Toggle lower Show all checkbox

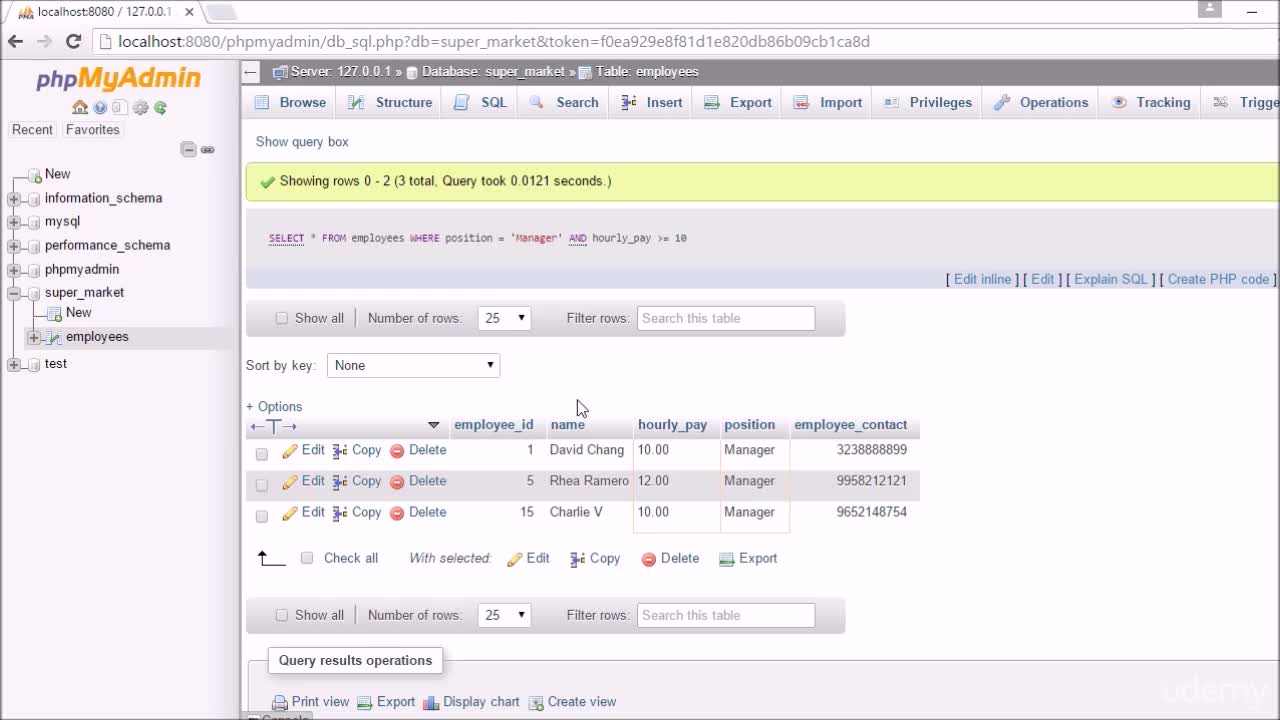(x=281, y=615)
